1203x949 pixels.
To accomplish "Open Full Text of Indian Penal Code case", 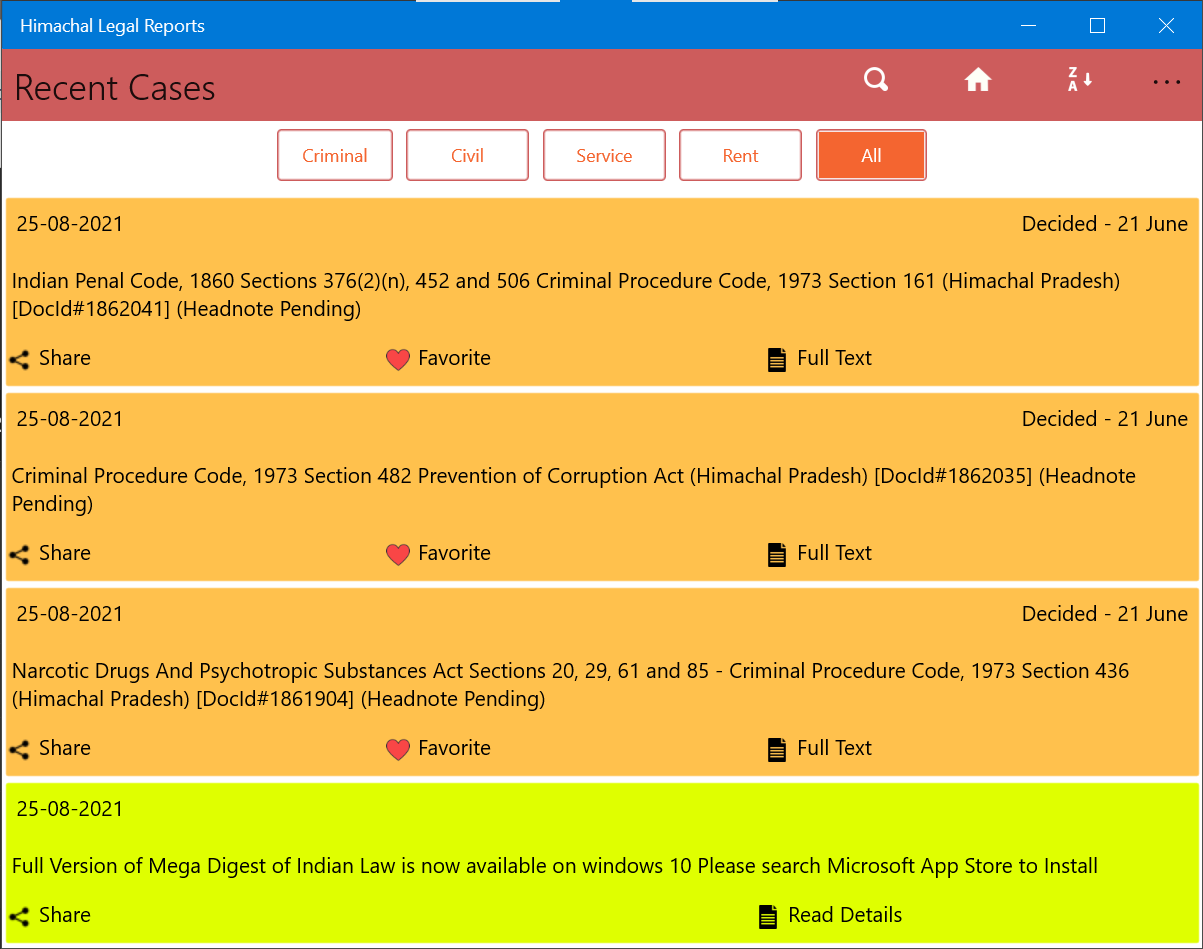I will point(835,358).
